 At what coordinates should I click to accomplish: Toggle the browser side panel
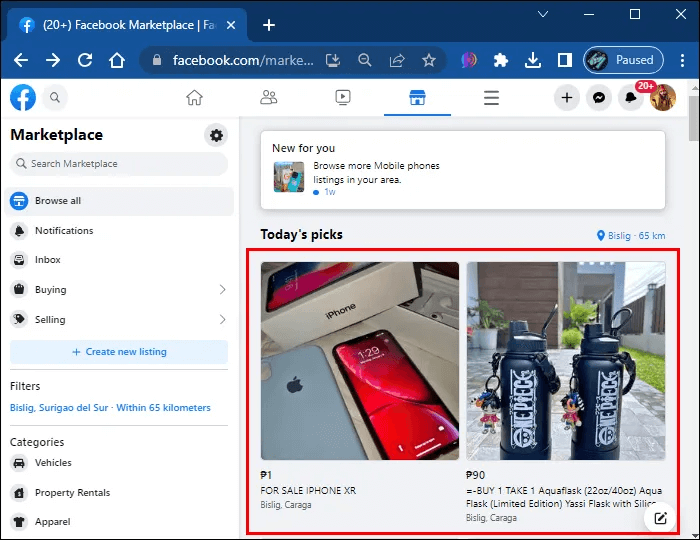click(565, 60)
